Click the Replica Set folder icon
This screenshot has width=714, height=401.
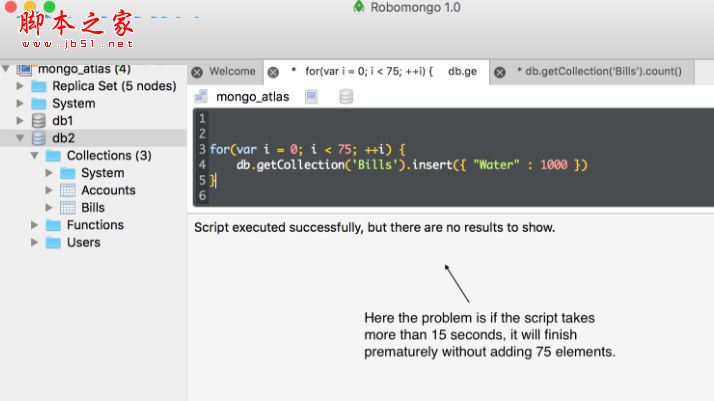39,86
